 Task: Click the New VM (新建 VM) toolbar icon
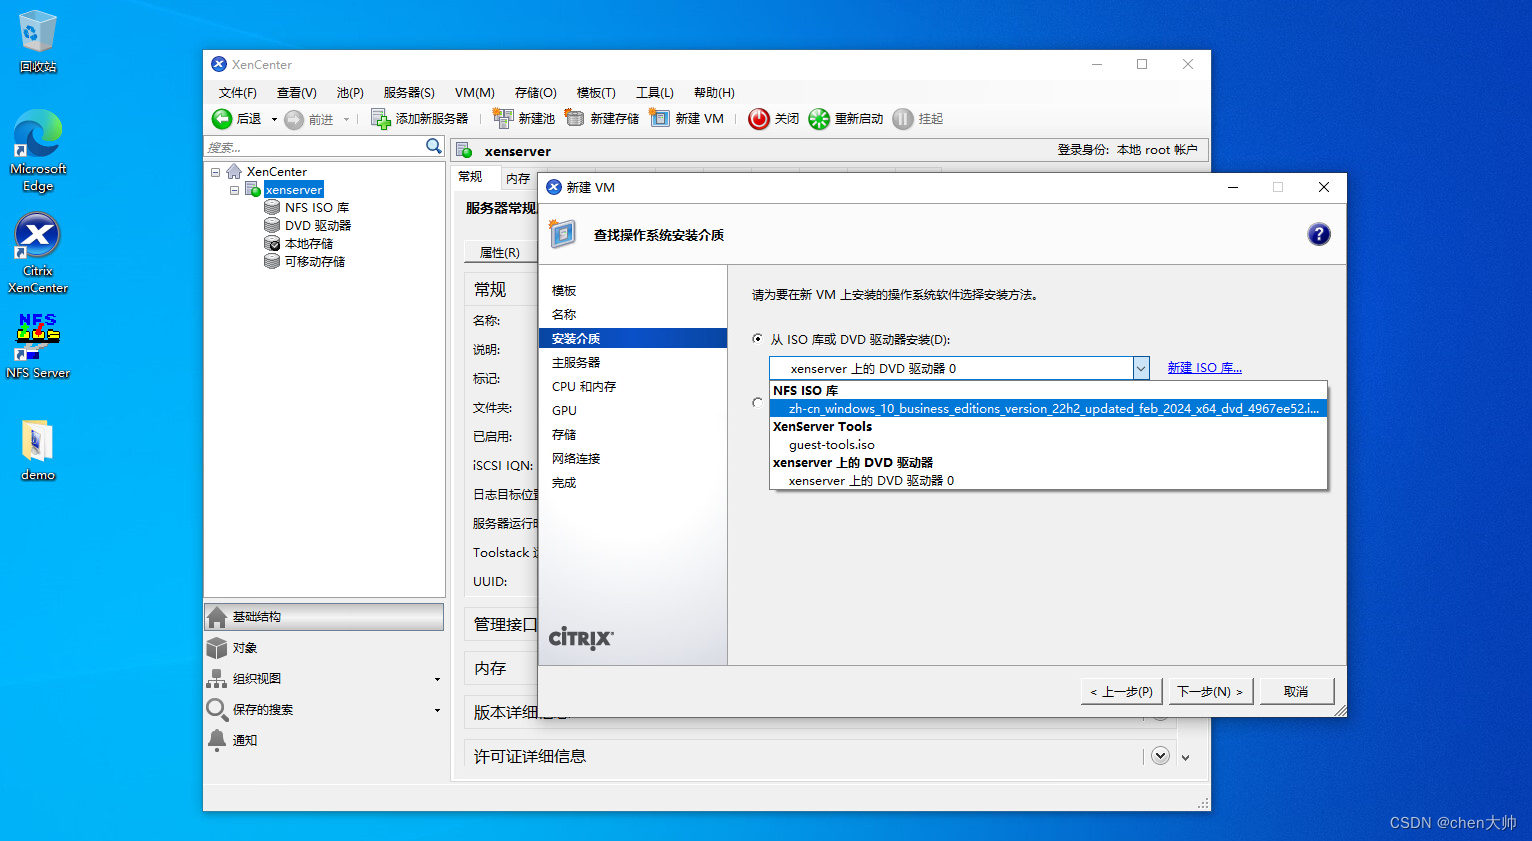(x=659, y=118)
